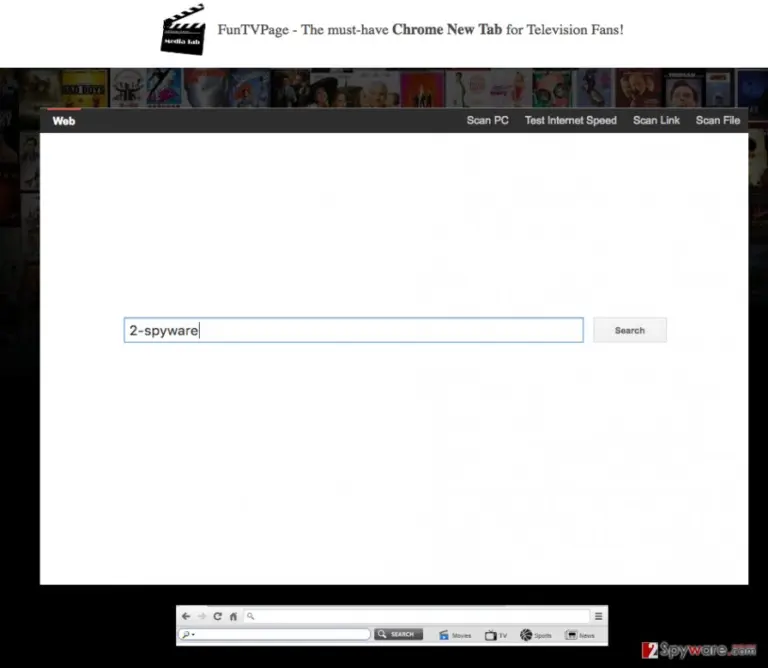Select the Web tab
This screenshot has height=668, width=768.
tap(64, 121)
